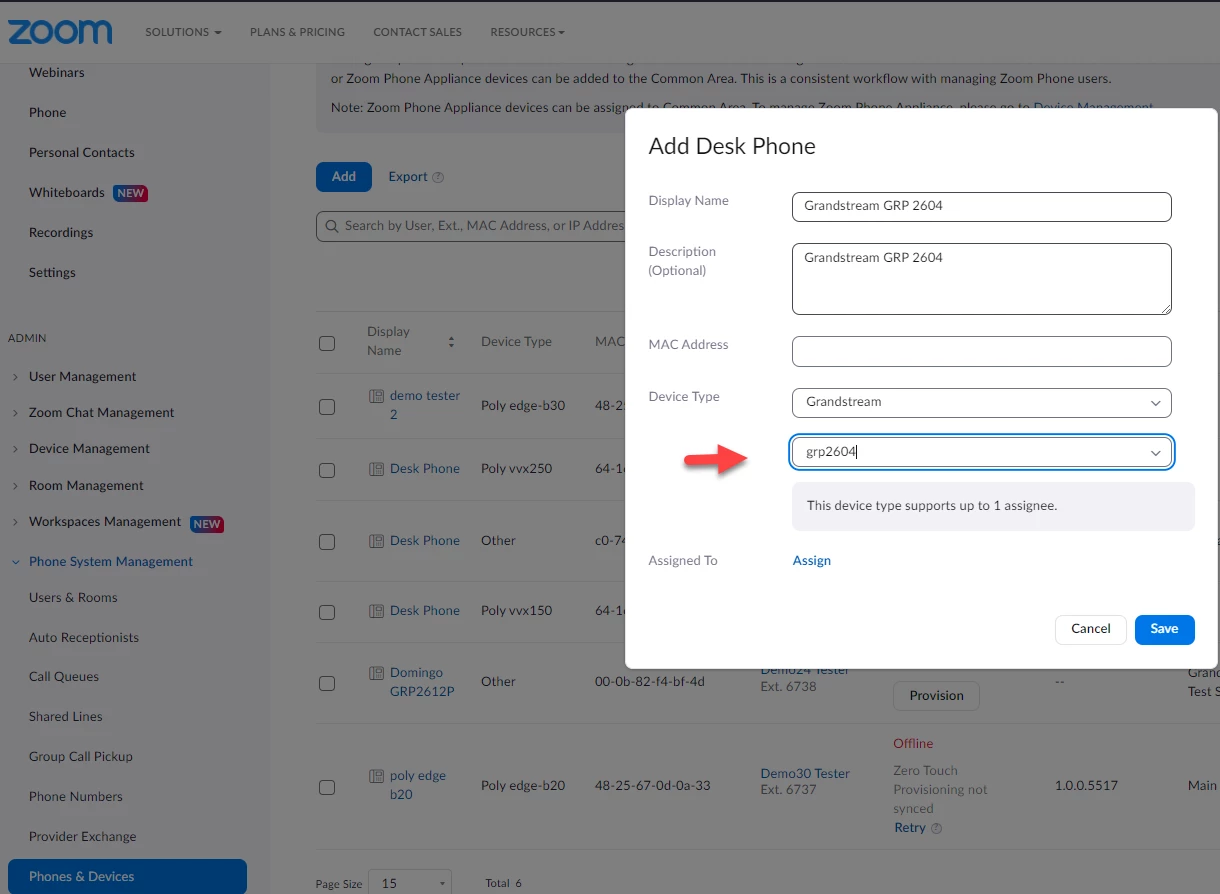
Task: Open the Resources menu
Action: 527,32
